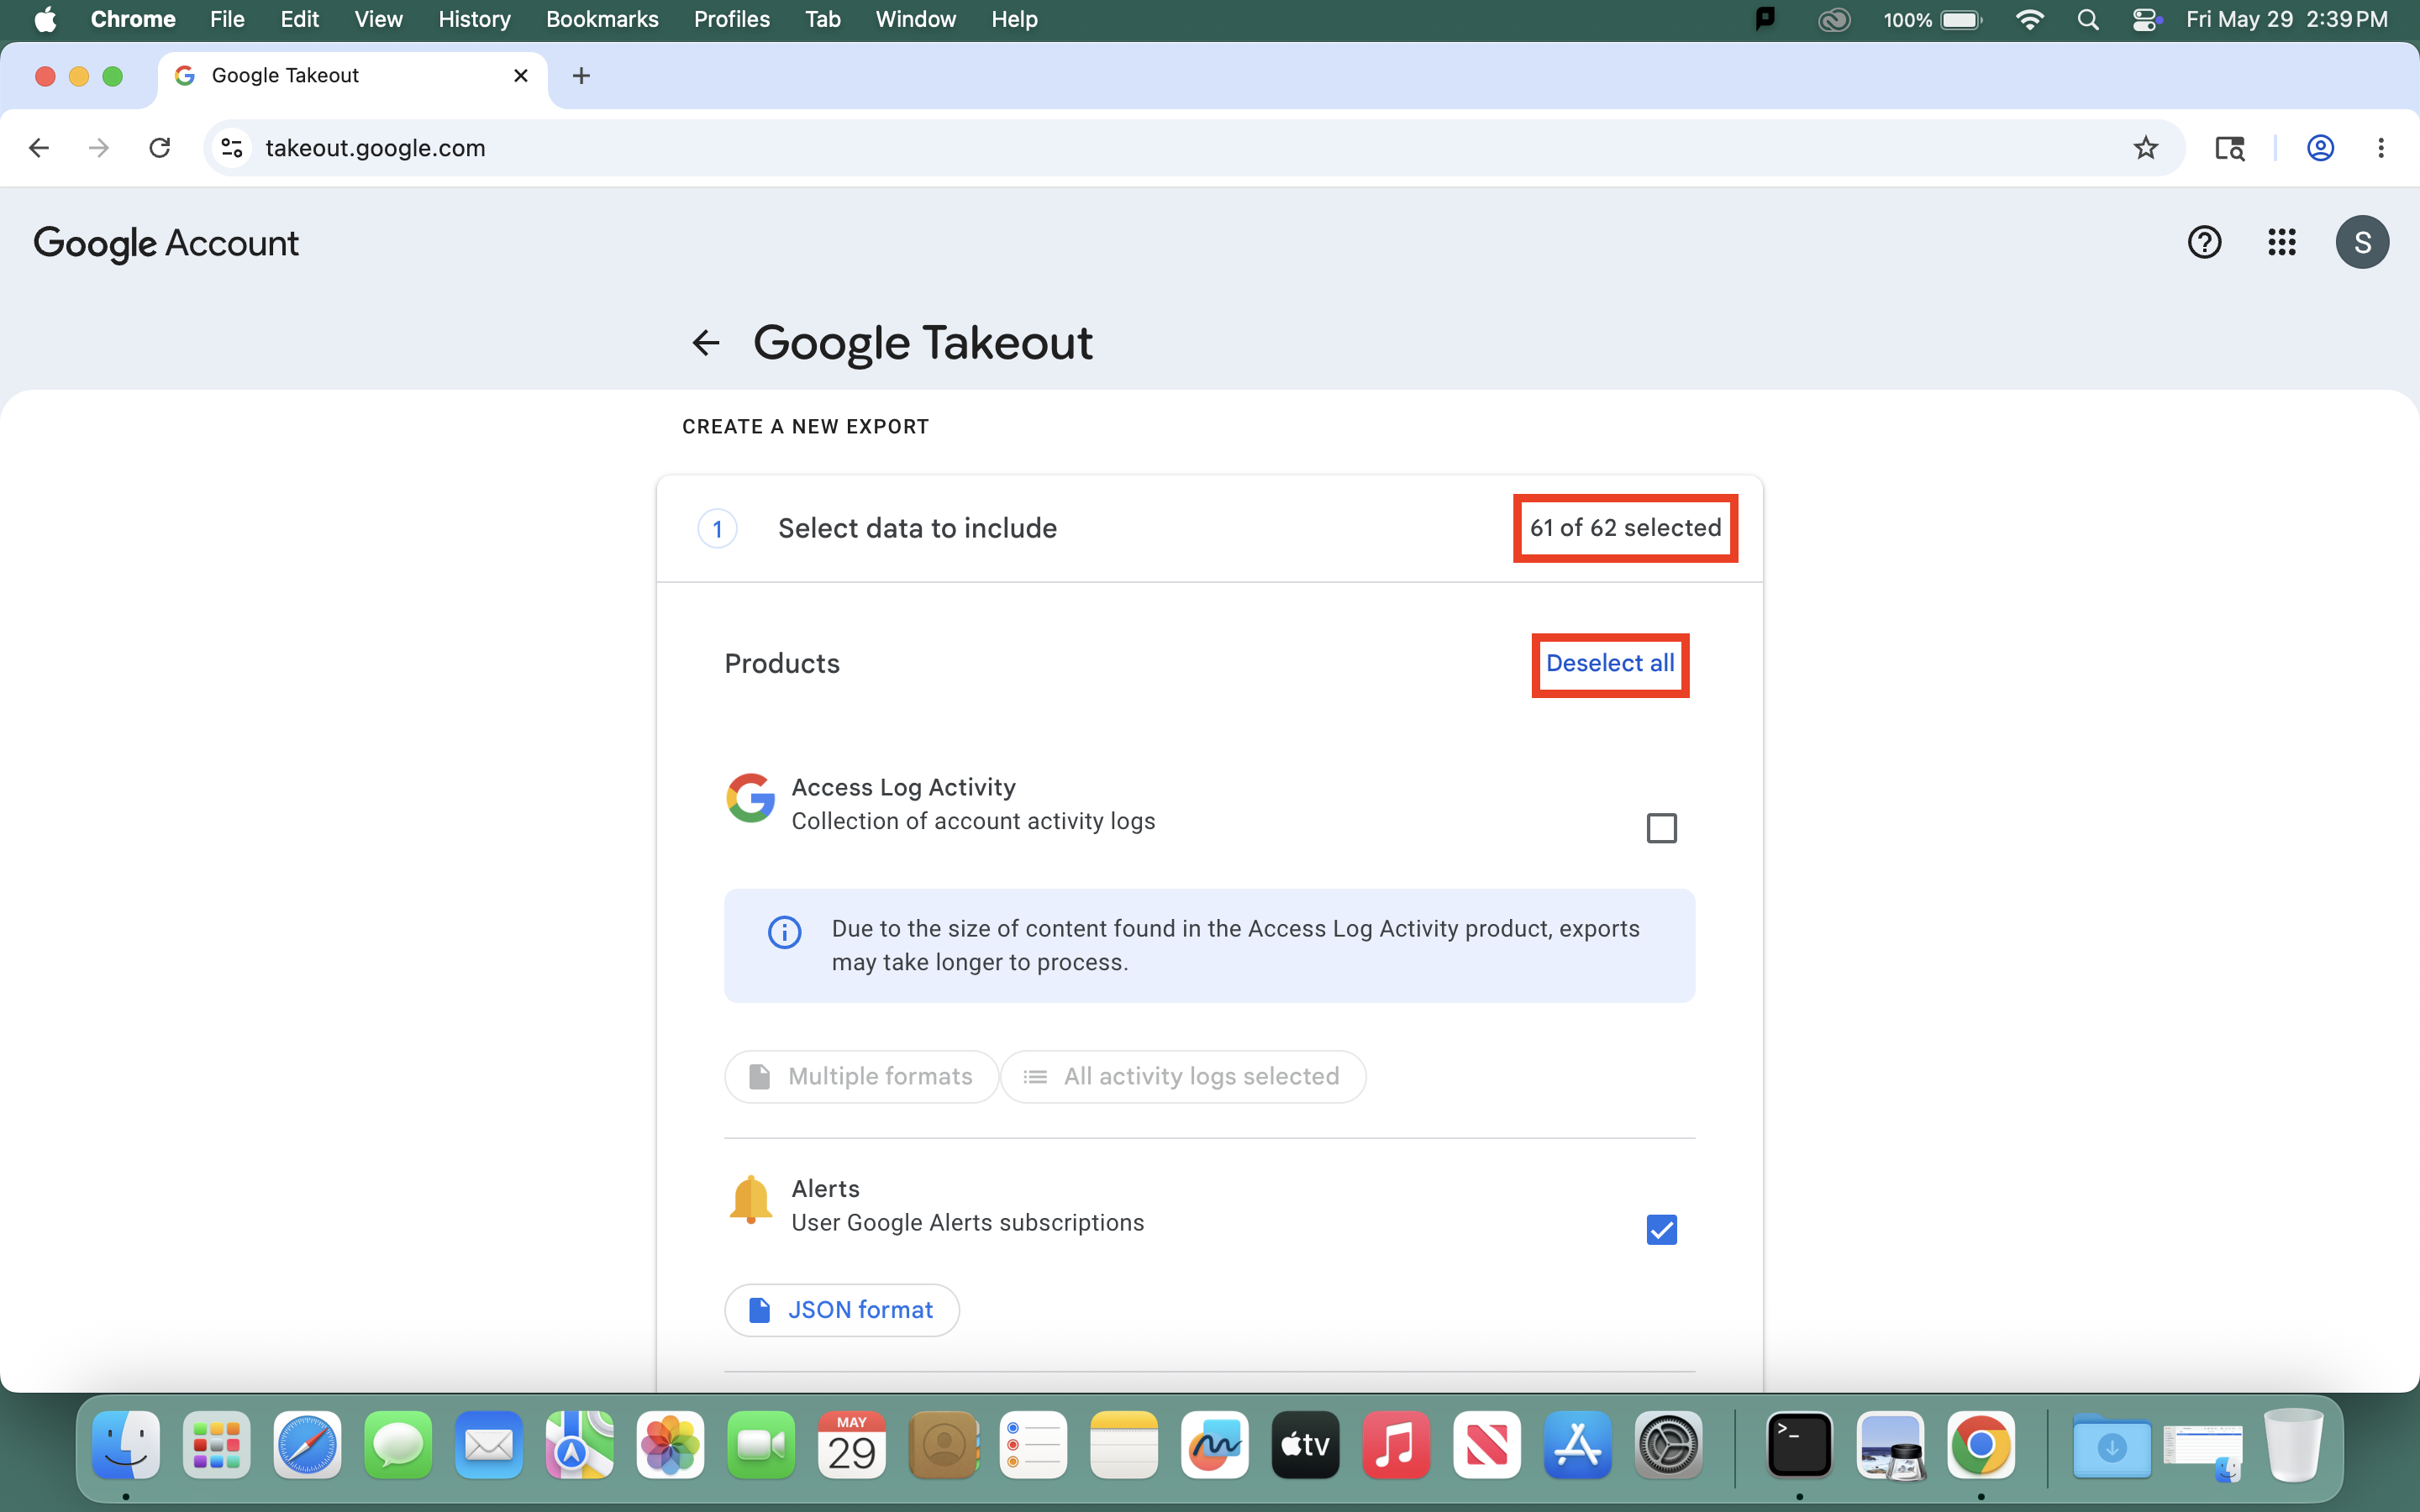Image resolution: width=2420 pixels, height=1512 pixels.
Task: Click the Multiple formats button
Action: (x=861, y=1076)
